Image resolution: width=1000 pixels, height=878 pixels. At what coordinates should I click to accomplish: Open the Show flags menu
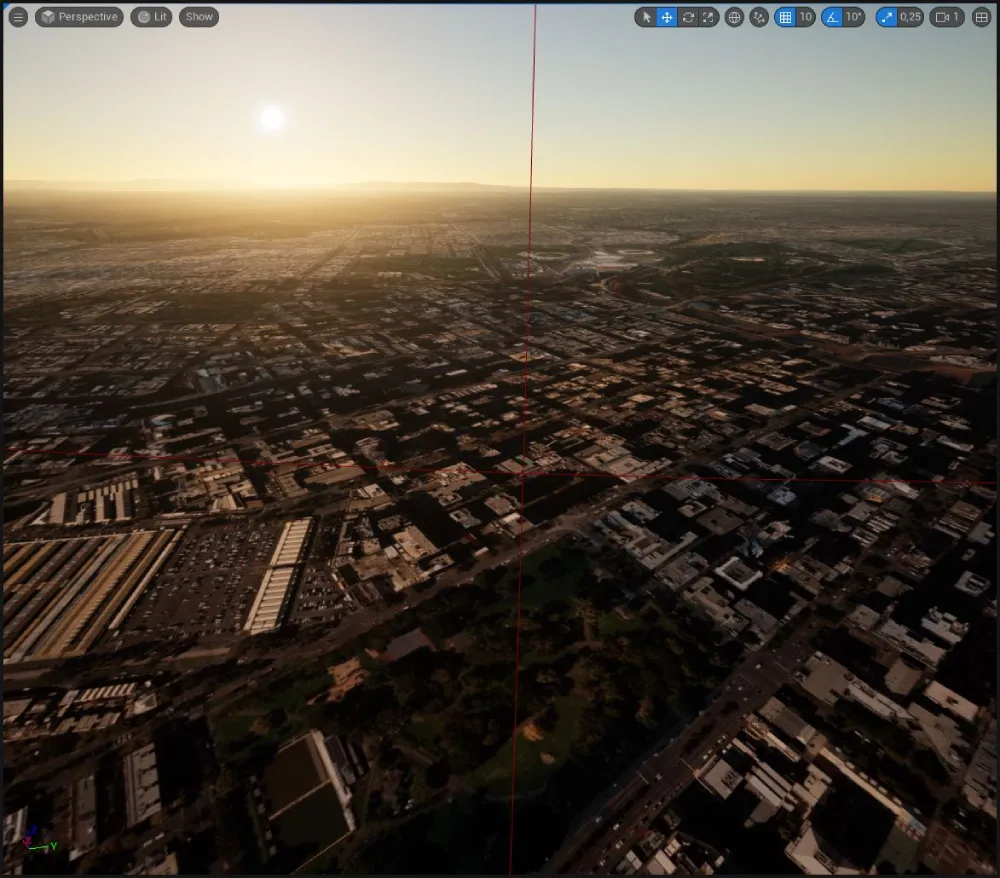(x=199, y=17)
